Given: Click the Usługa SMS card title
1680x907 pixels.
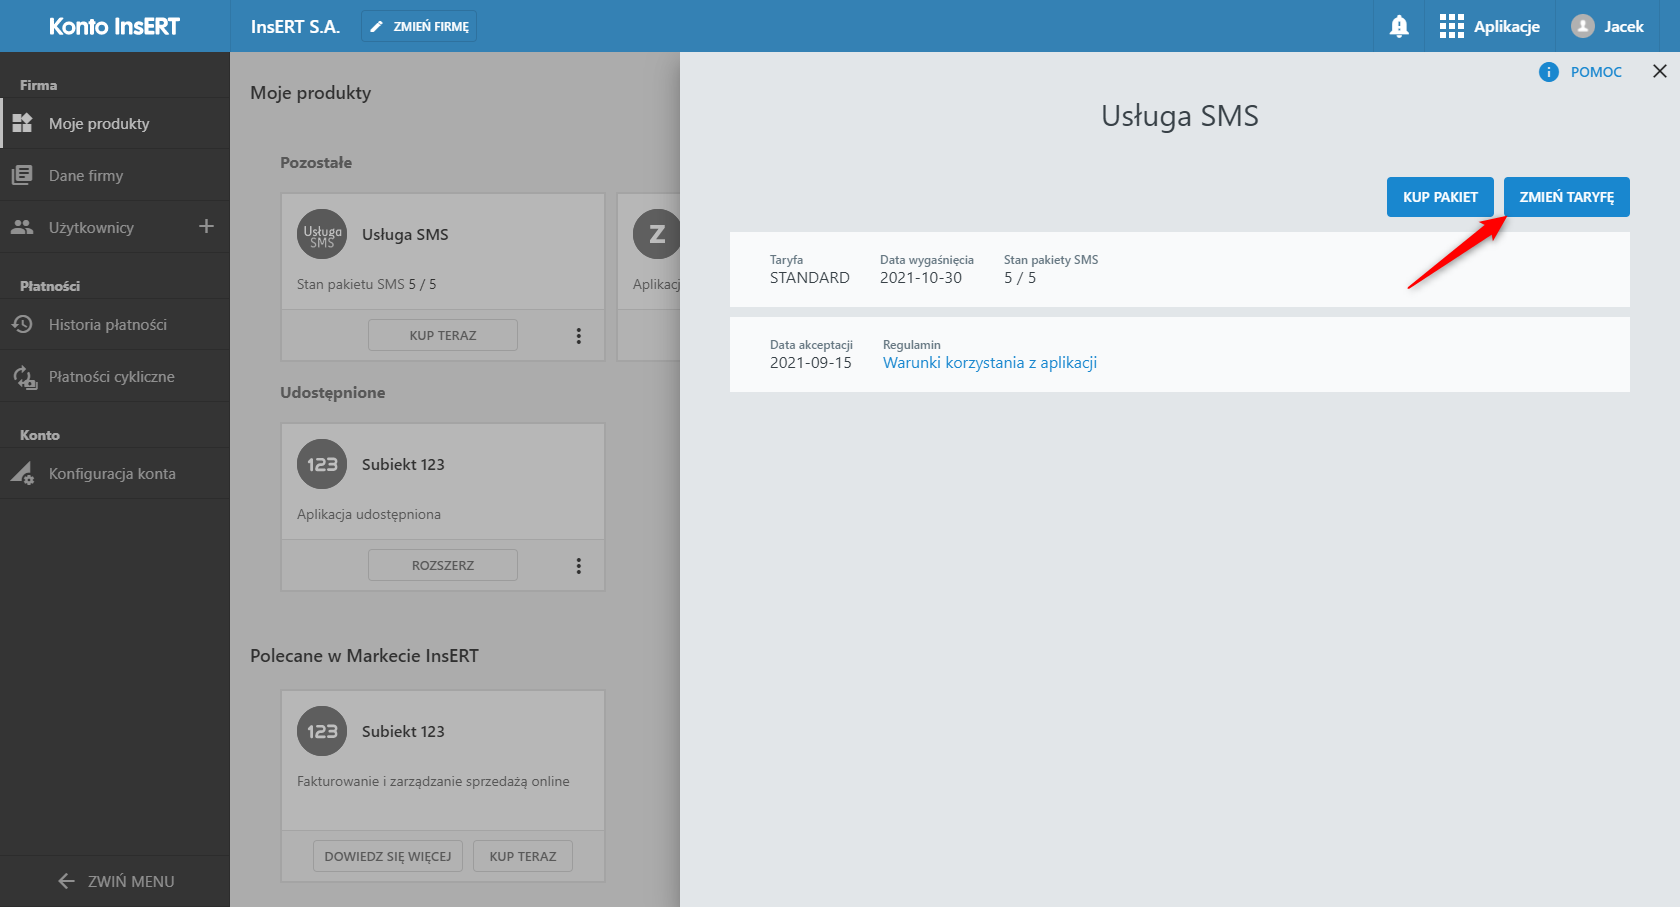Looking at the screenshot, I should [x=405, y=234].
